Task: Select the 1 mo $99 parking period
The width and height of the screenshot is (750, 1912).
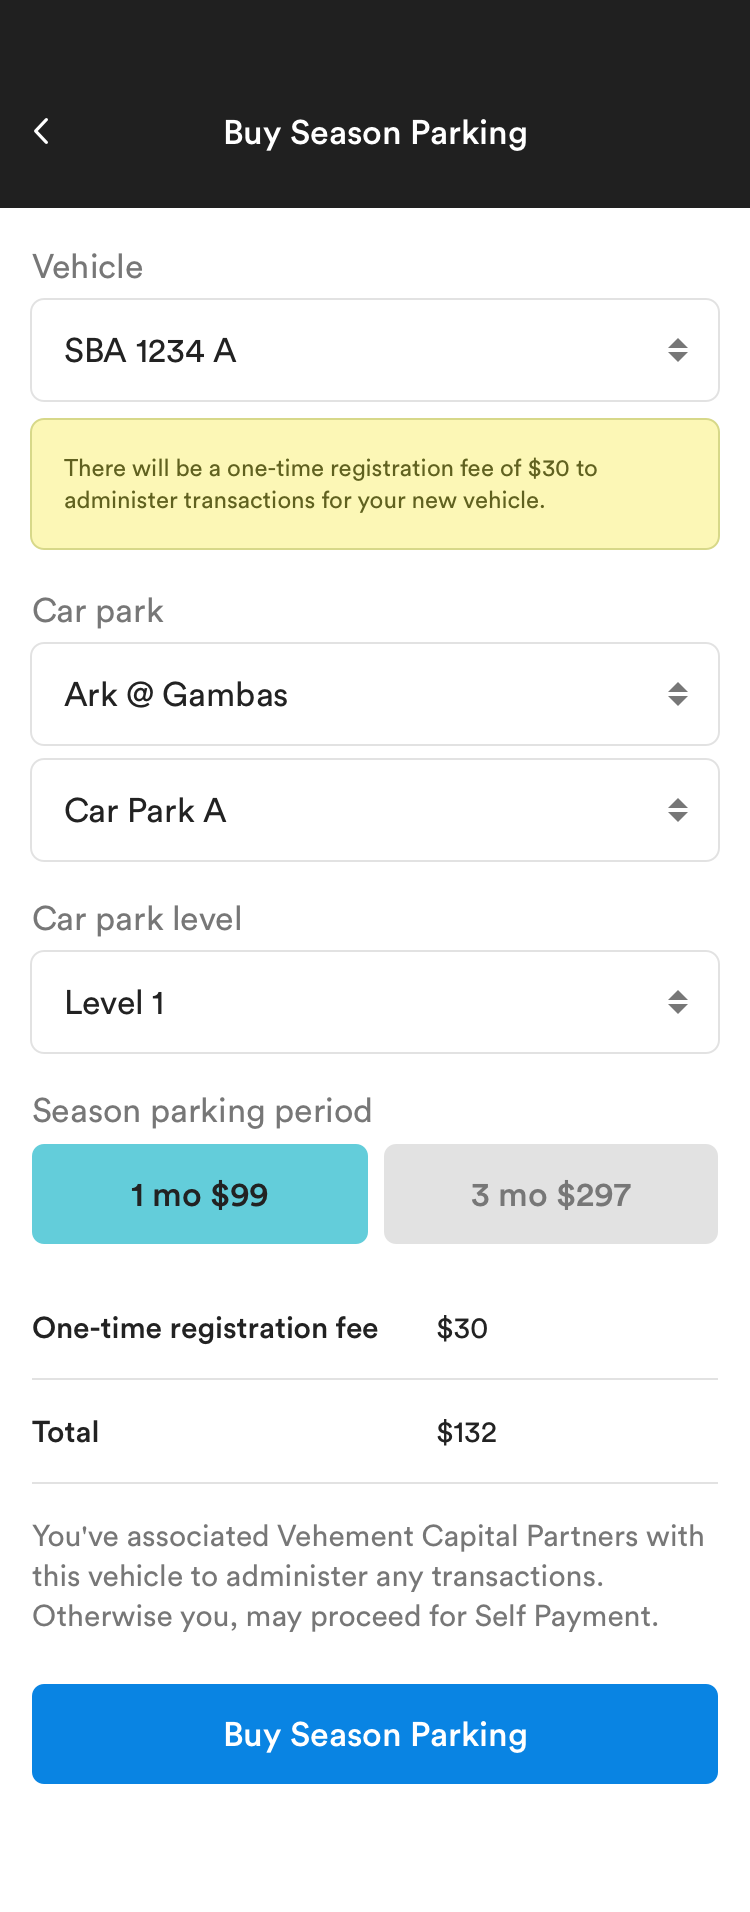Action: pos(200,1194)
